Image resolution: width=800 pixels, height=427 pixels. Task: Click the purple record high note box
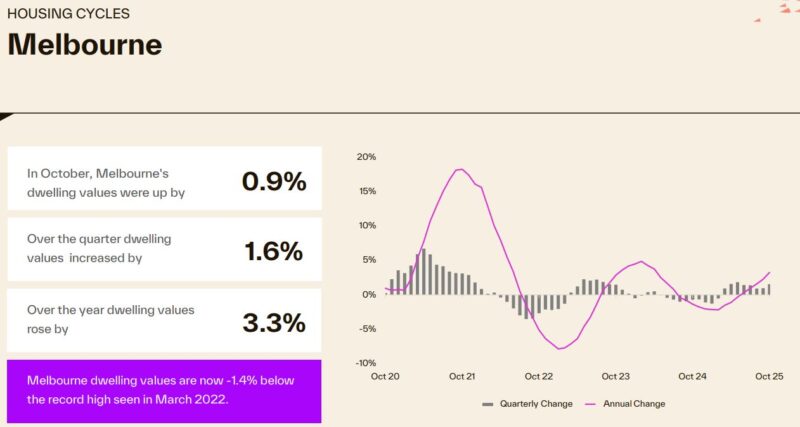[x=164, y=390]
